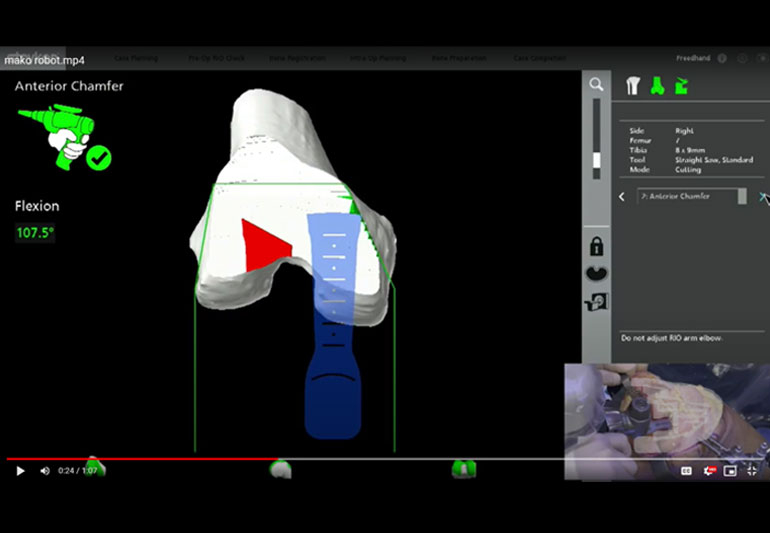
Task: Switch the video to miniplayer mode
Action: pos(730,471)
